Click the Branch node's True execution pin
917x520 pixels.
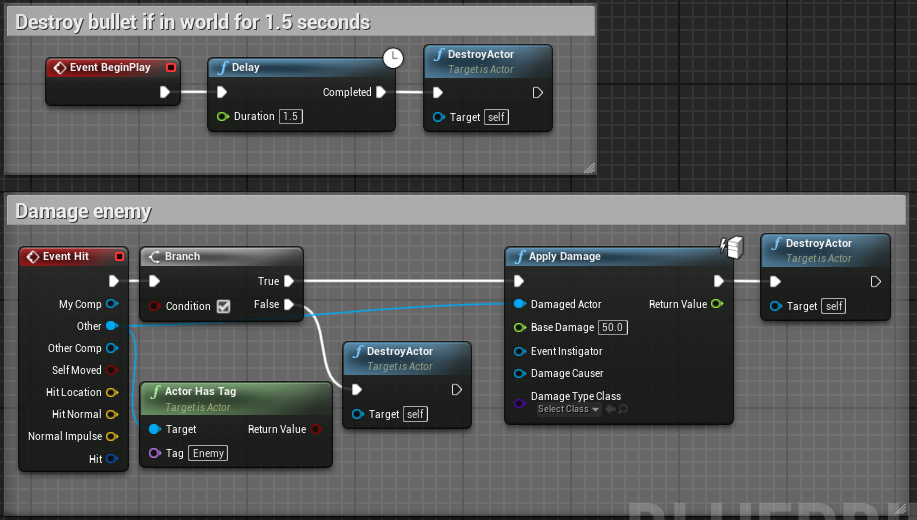(289, 282)
